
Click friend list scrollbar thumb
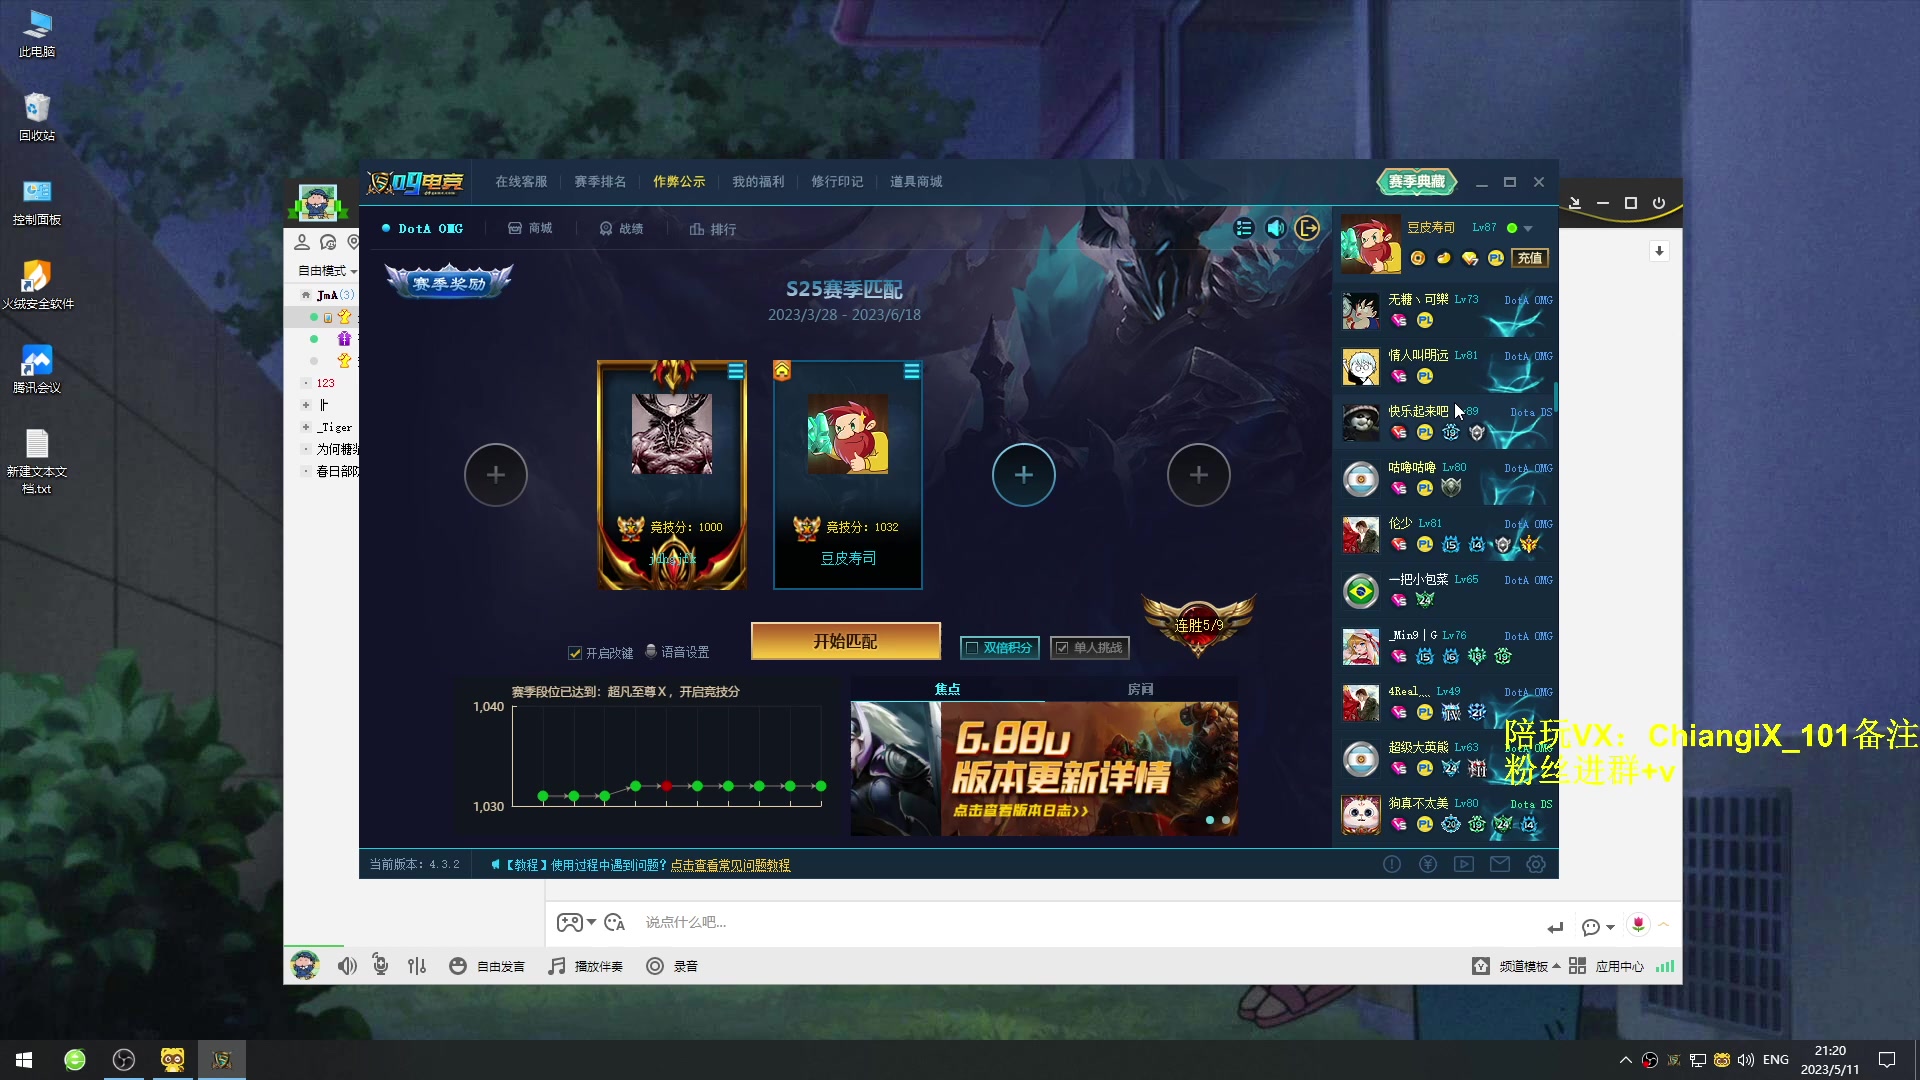pyautogui.click(x=1556, y=398)
